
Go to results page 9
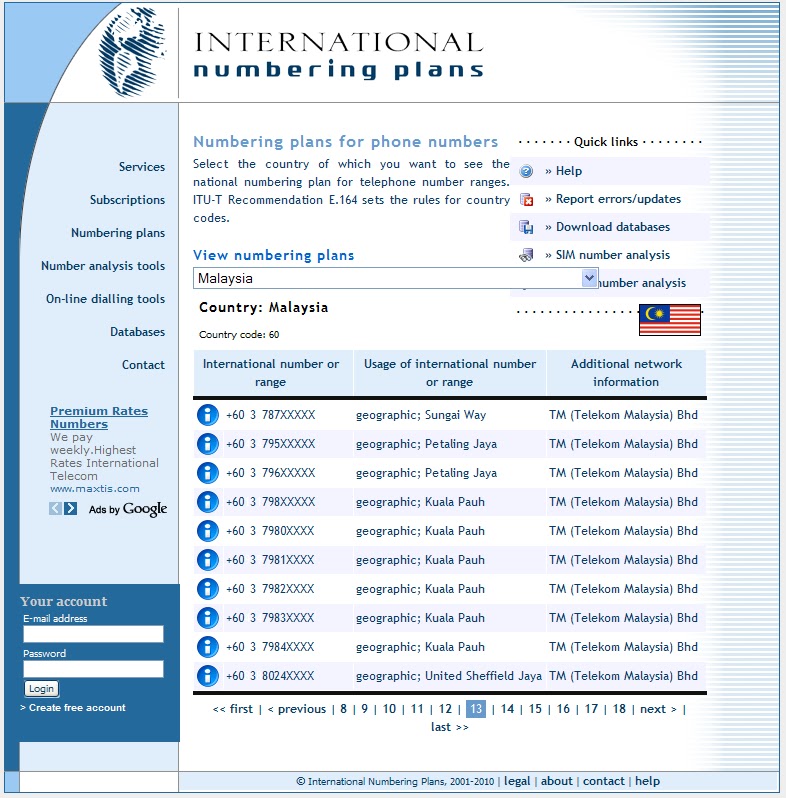point(364,709)
